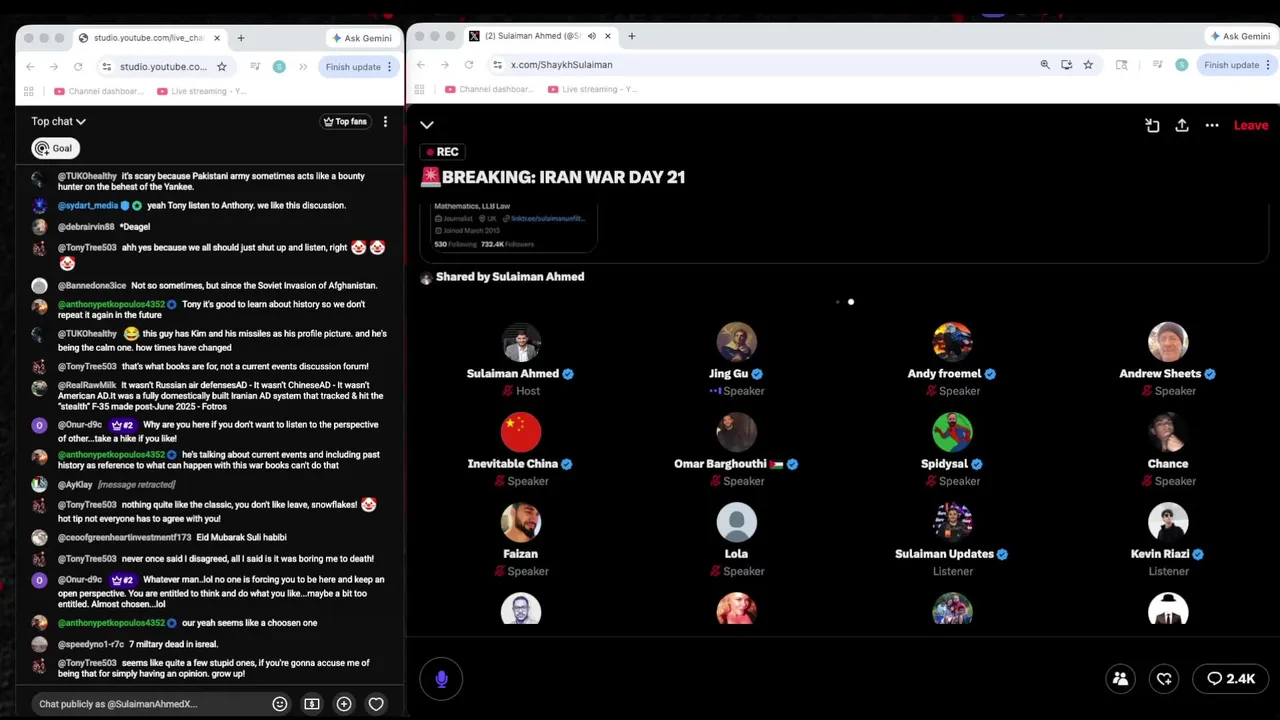1280x720 pixels.
Task: Reload the x.com page
Action: (x=468, y=65)
